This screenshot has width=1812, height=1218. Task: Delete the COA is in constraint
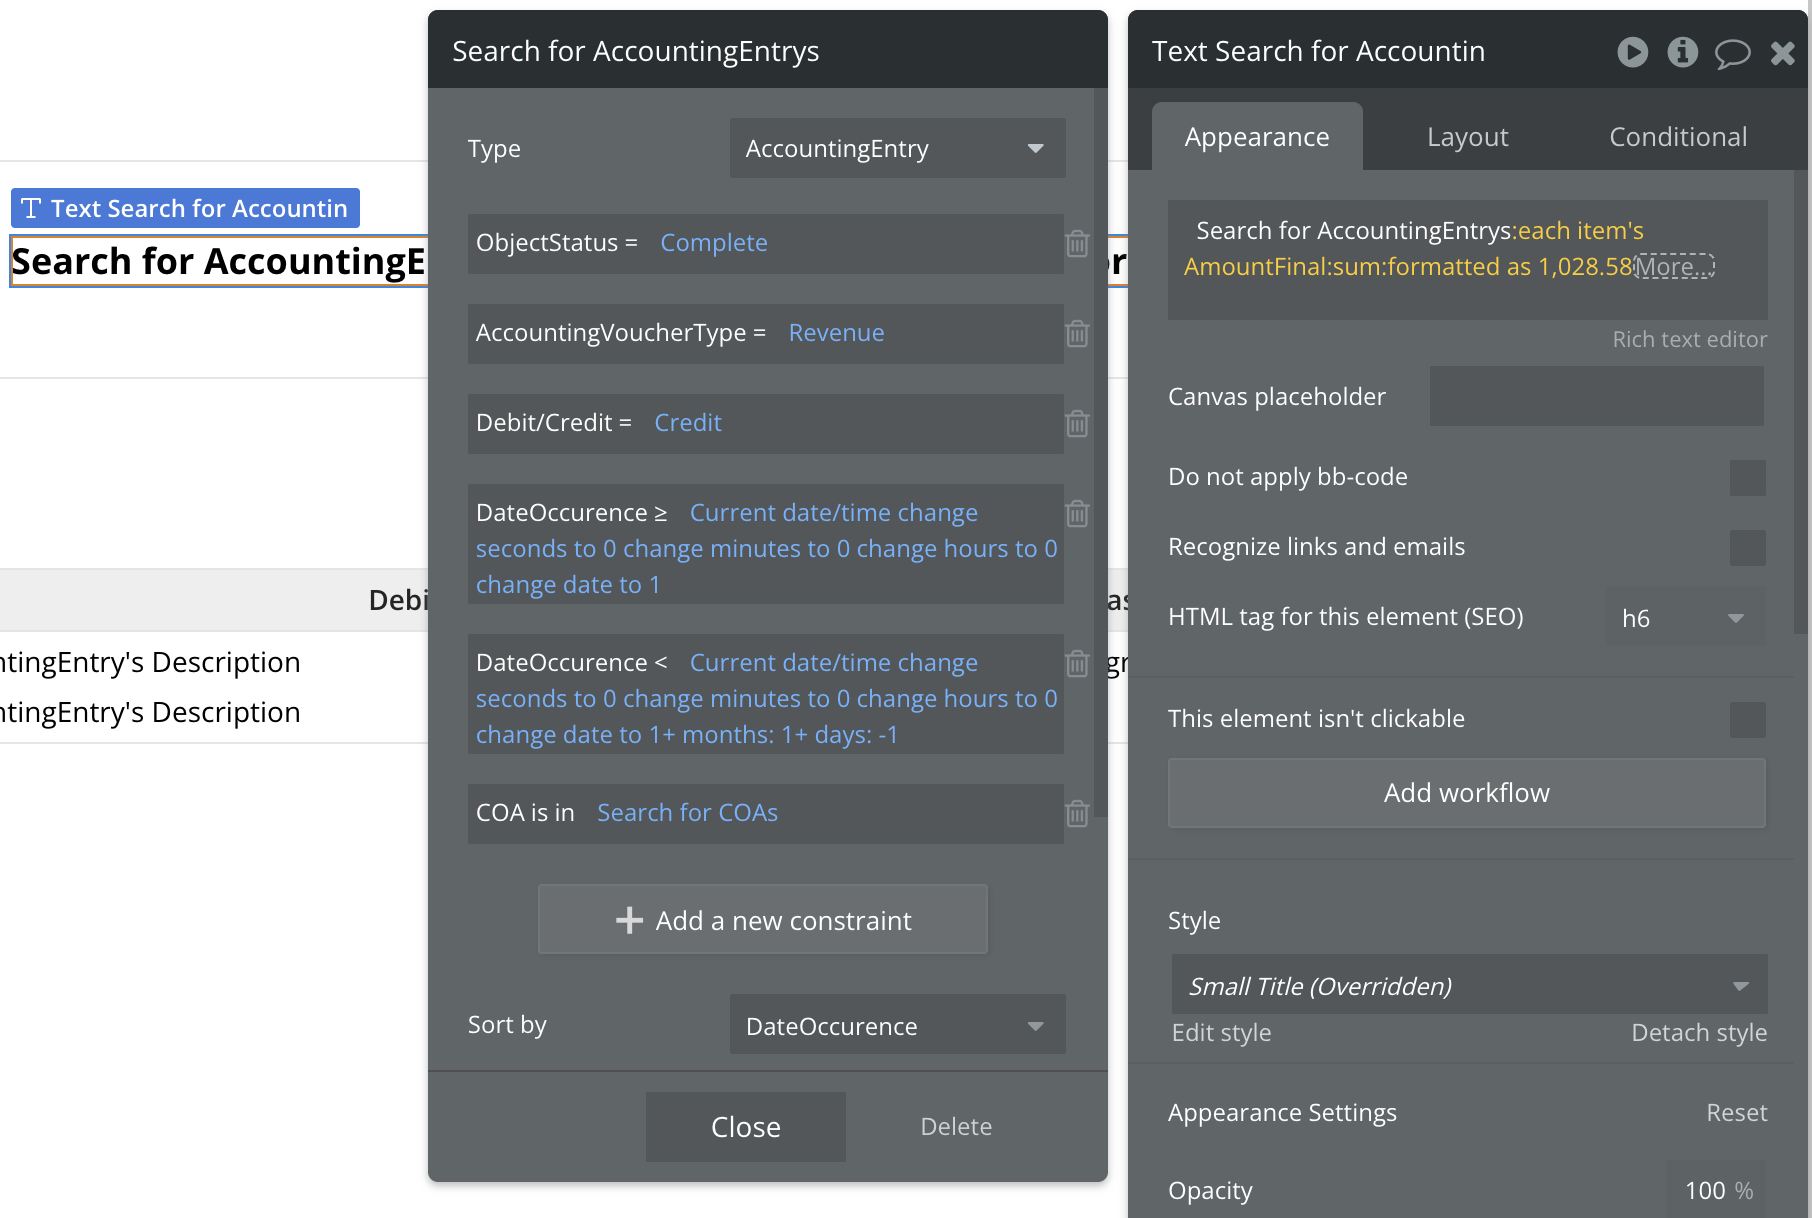point(1077,814)
